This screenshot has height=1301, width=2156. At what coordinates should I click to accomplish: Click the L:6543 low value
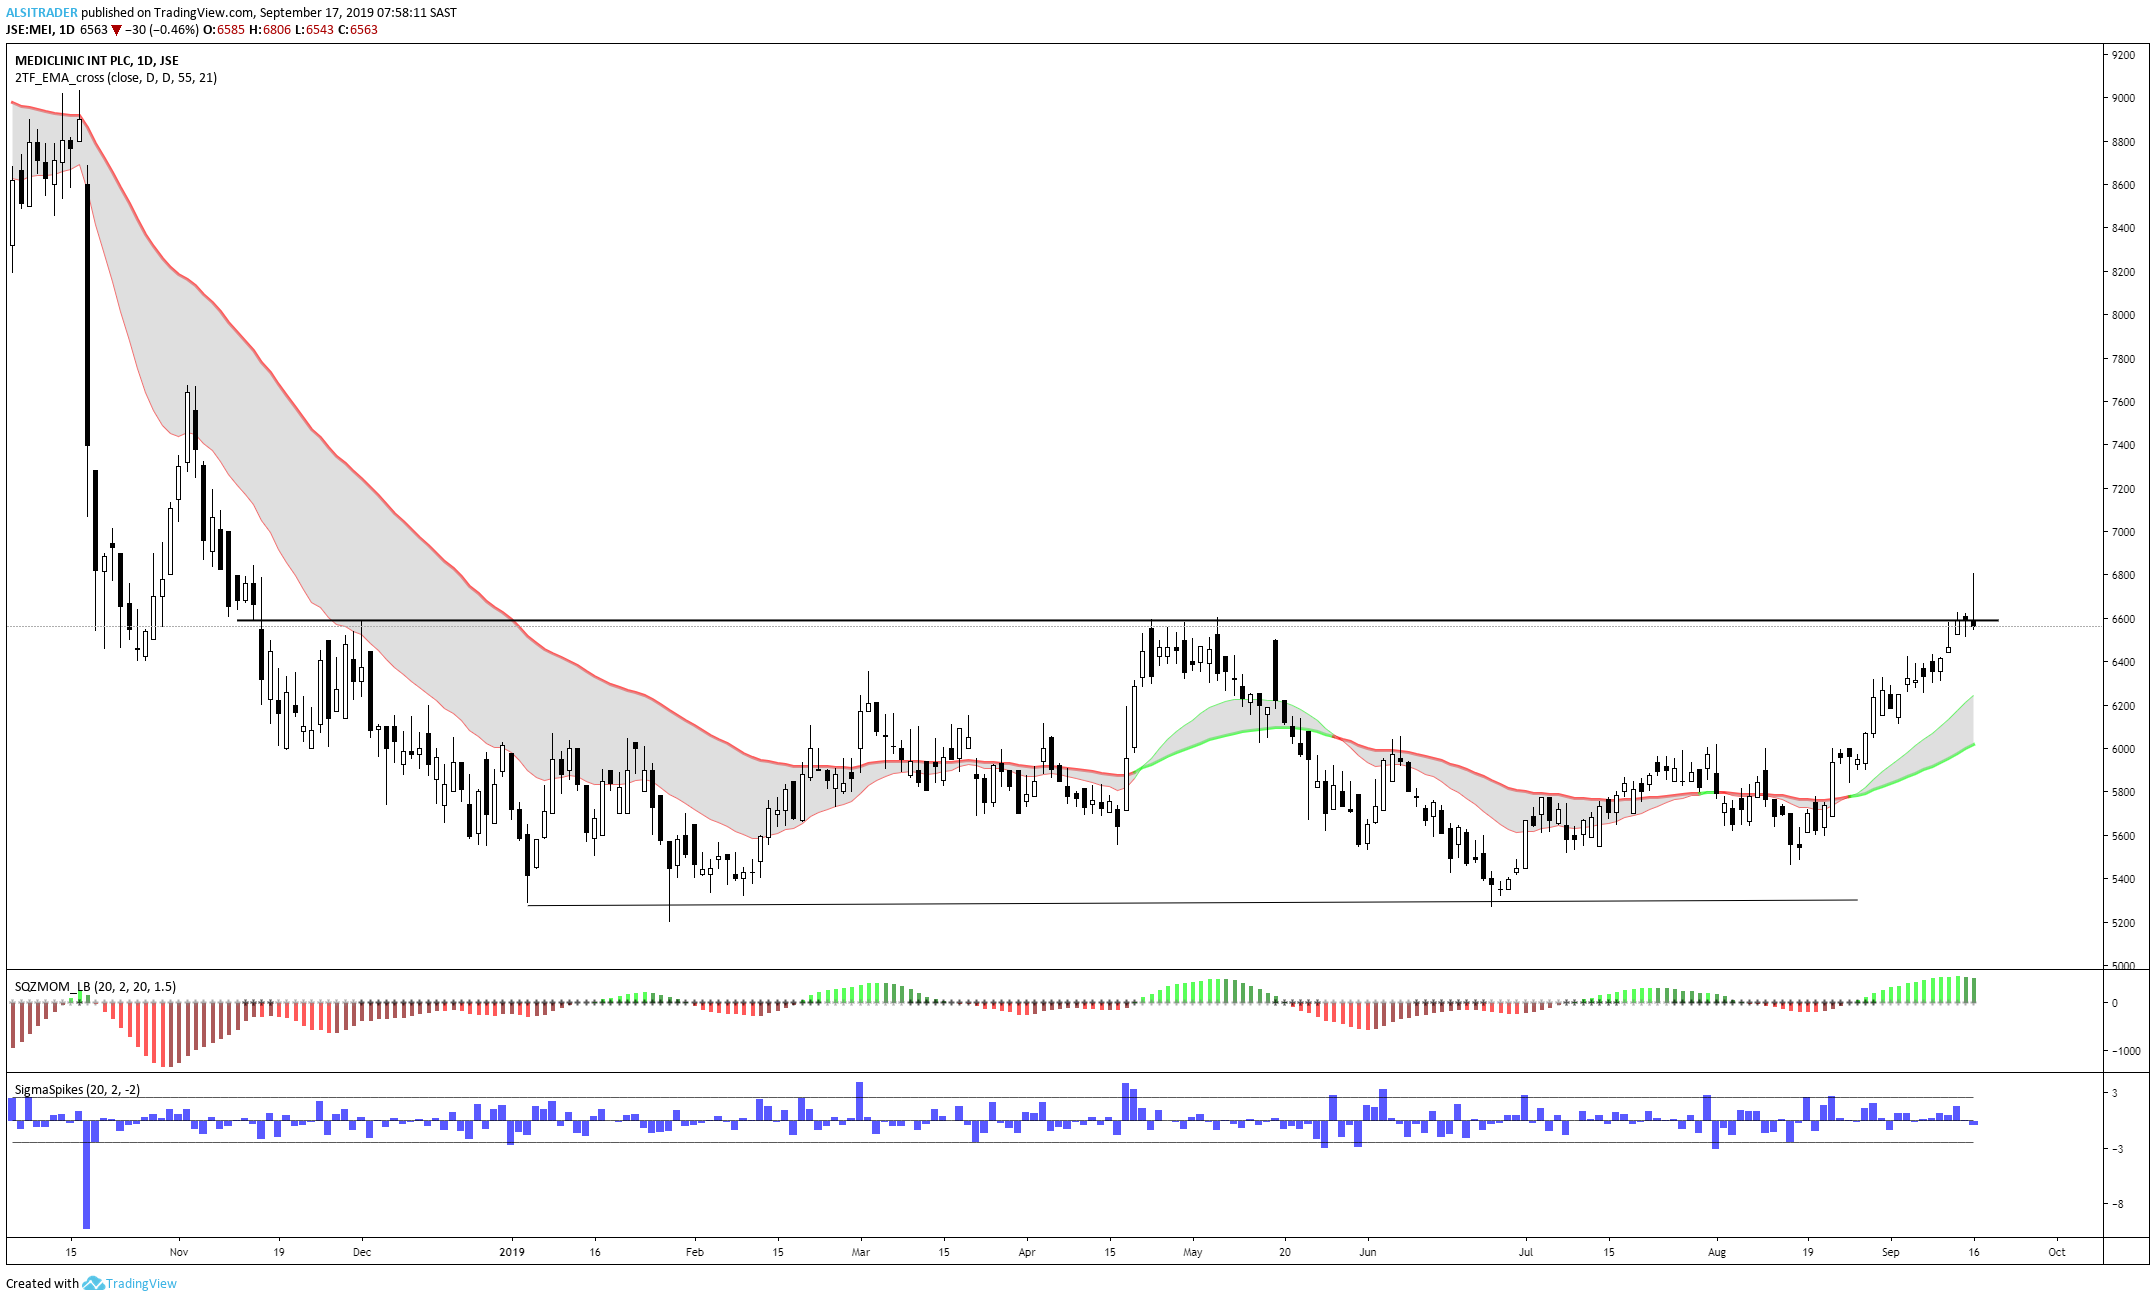[314, 30]
